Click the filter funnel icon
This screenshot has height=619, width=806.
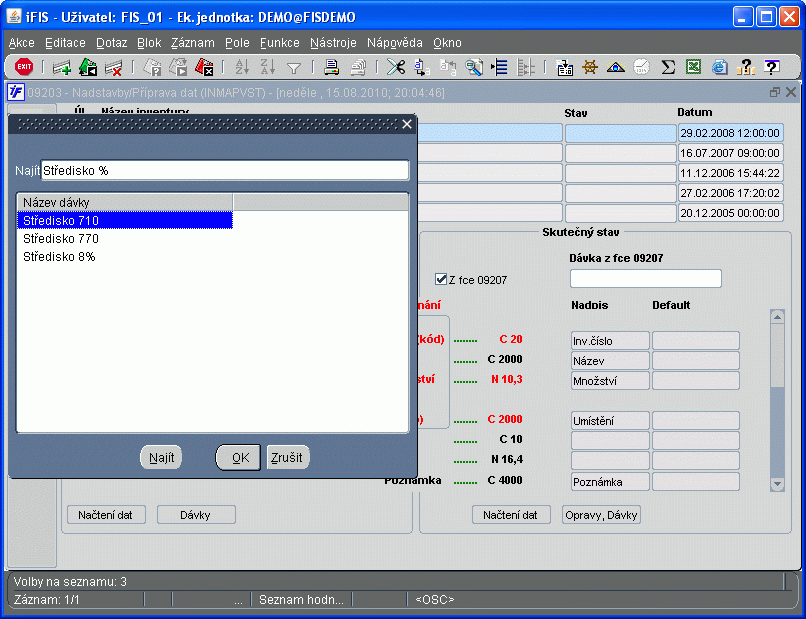294,68
